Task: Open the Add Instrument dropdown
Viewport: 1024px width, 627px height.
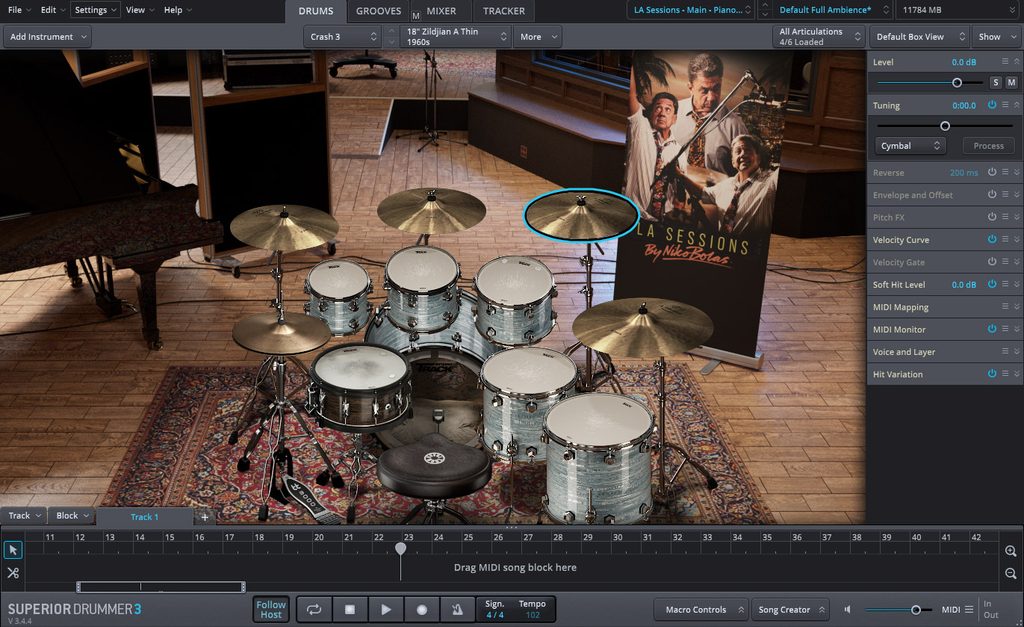Action: [48, 37]
